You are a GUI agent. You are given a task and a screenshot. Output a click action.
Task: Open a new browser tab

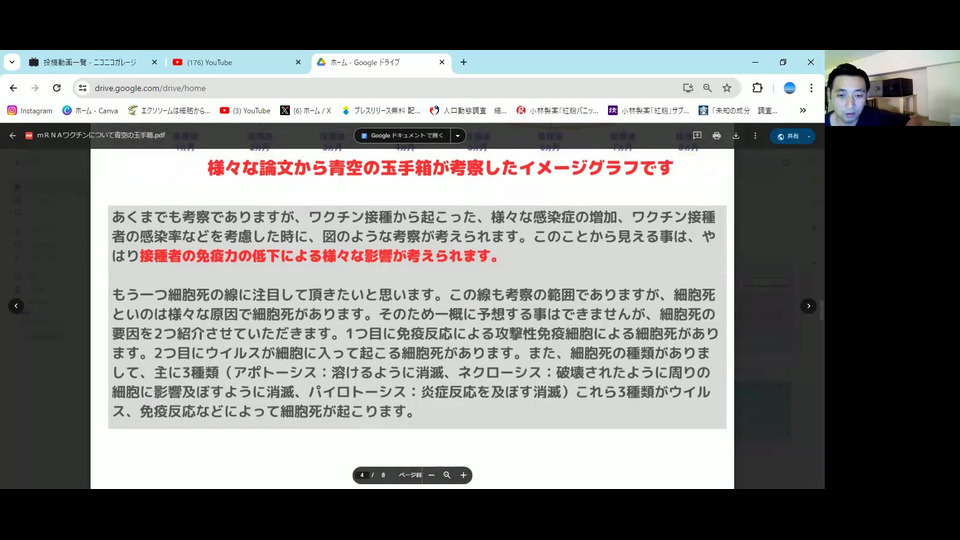tap(463, 62)
